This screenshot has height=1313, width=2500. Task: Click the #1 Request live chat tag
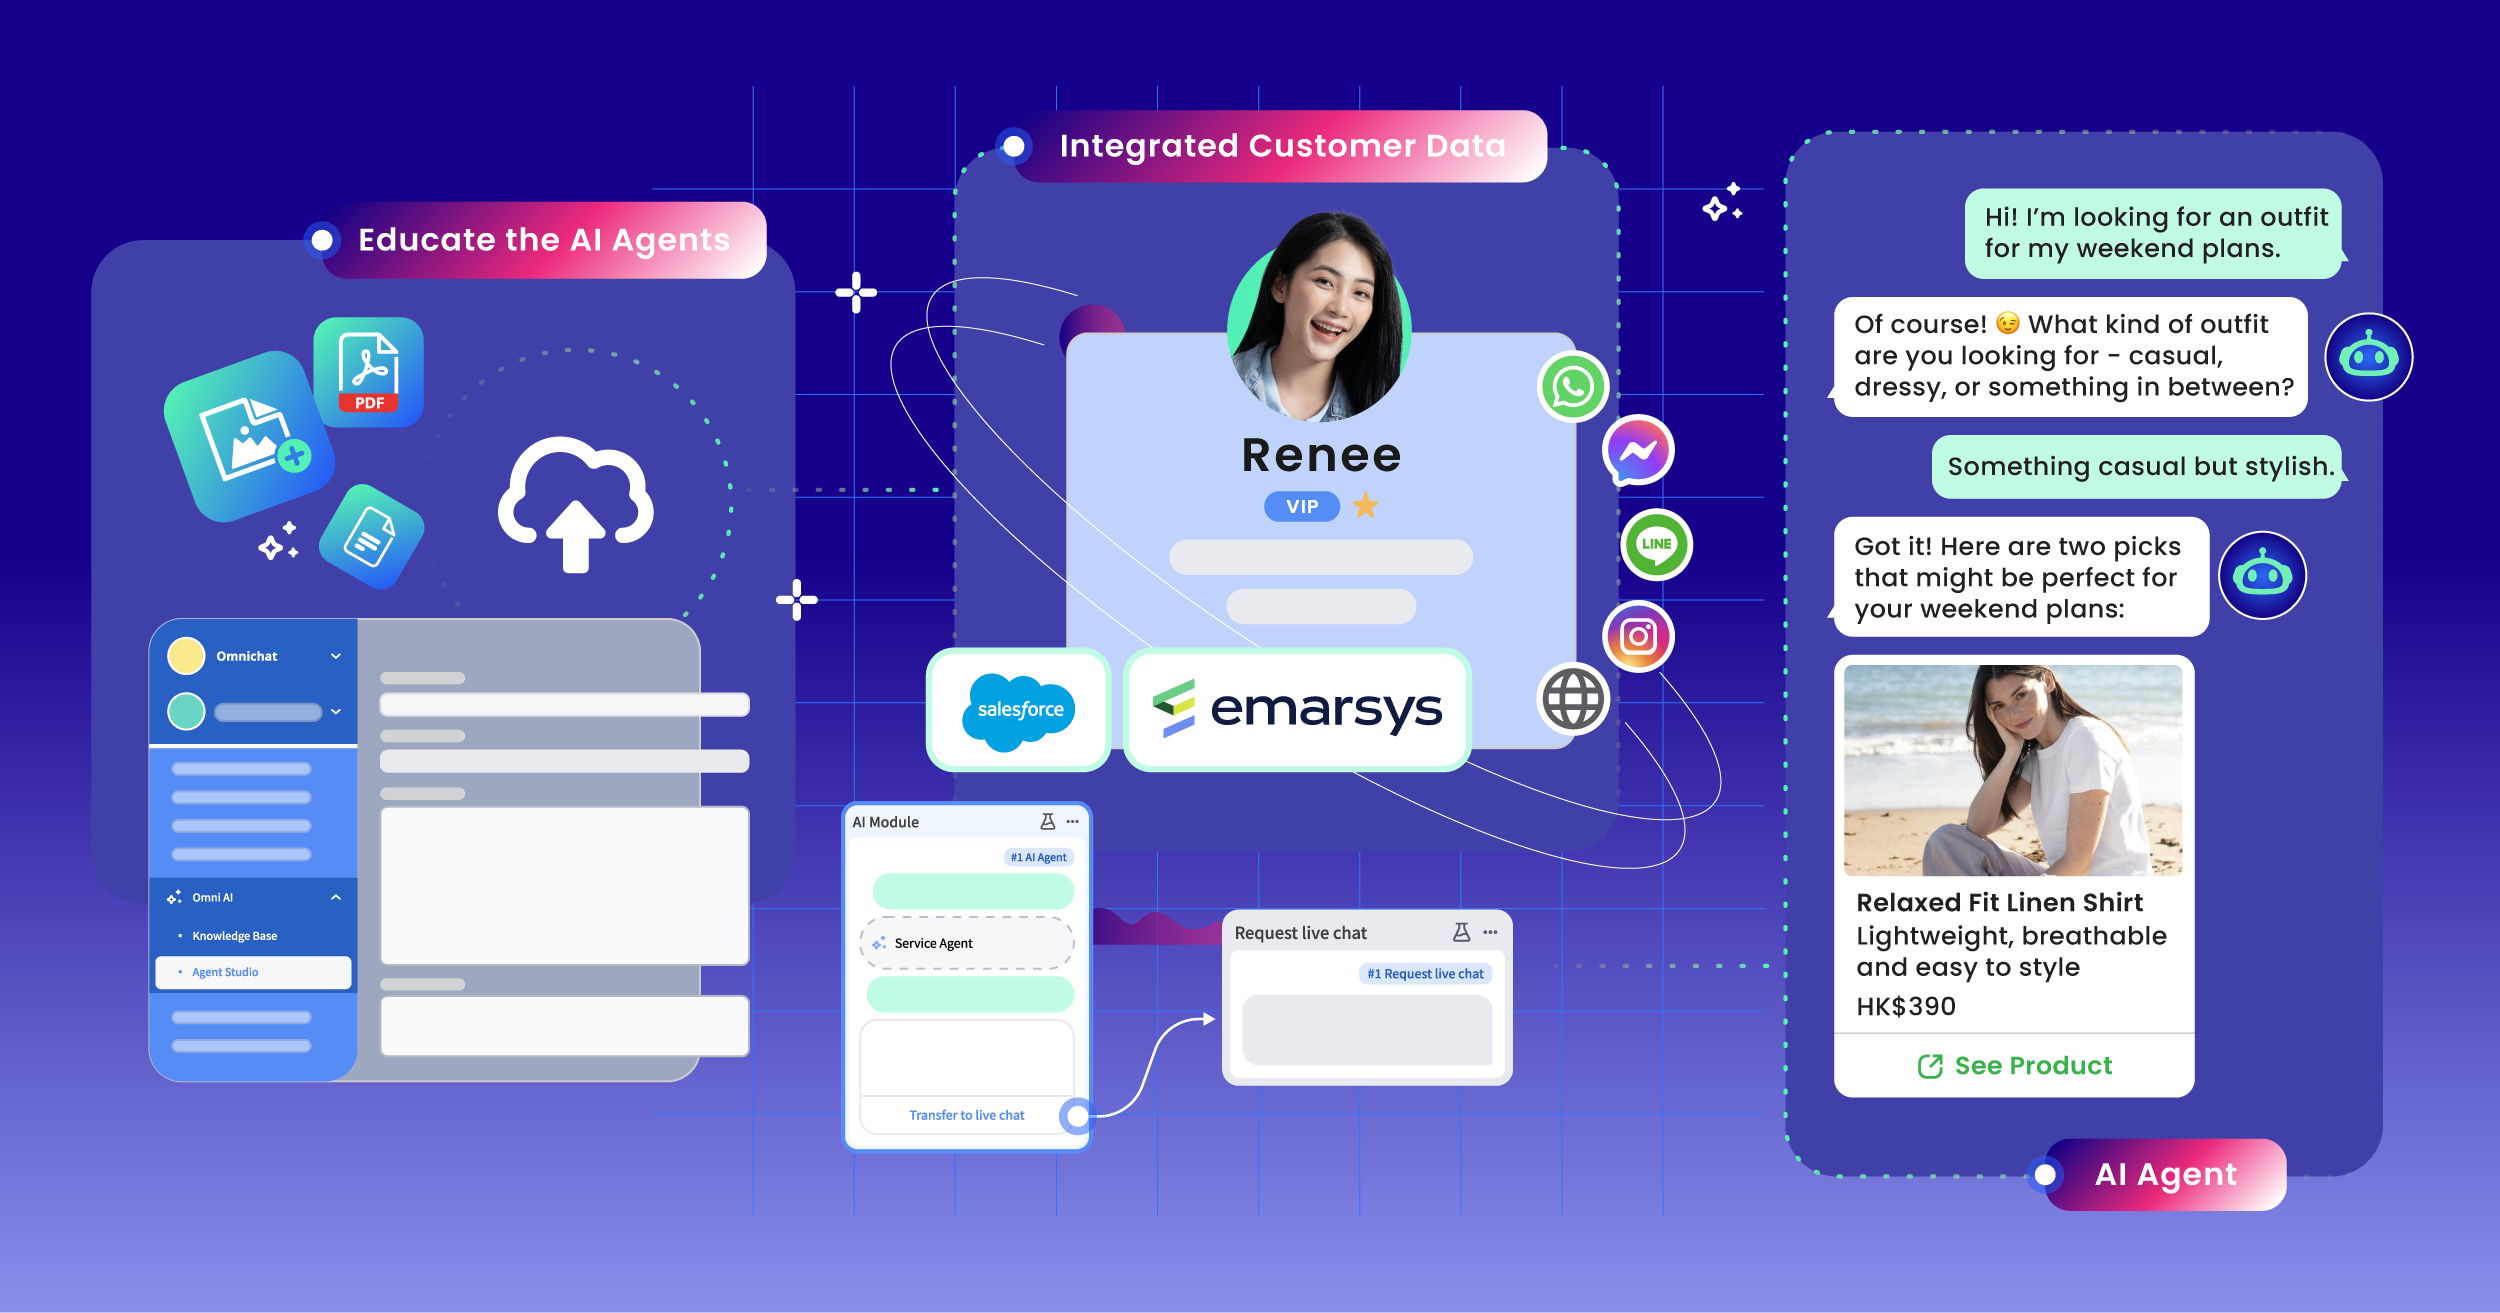(x=1425, y=974)
